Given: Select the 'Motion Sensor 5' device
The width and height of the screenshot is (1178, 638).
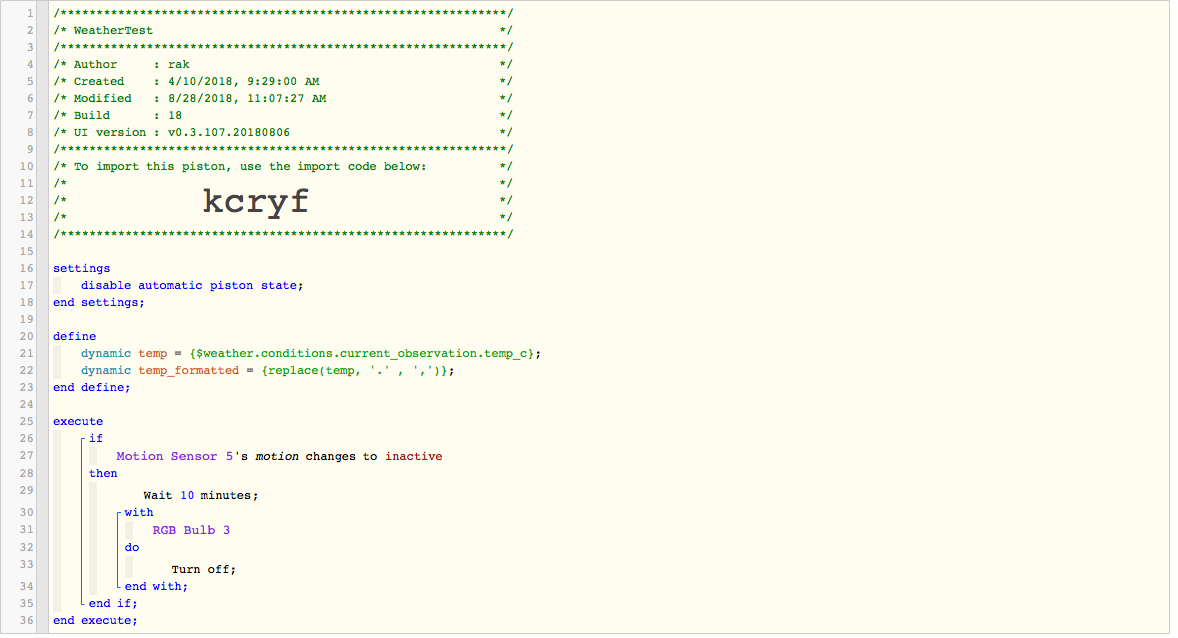Looking at the screenshot, I should (174, 456).
